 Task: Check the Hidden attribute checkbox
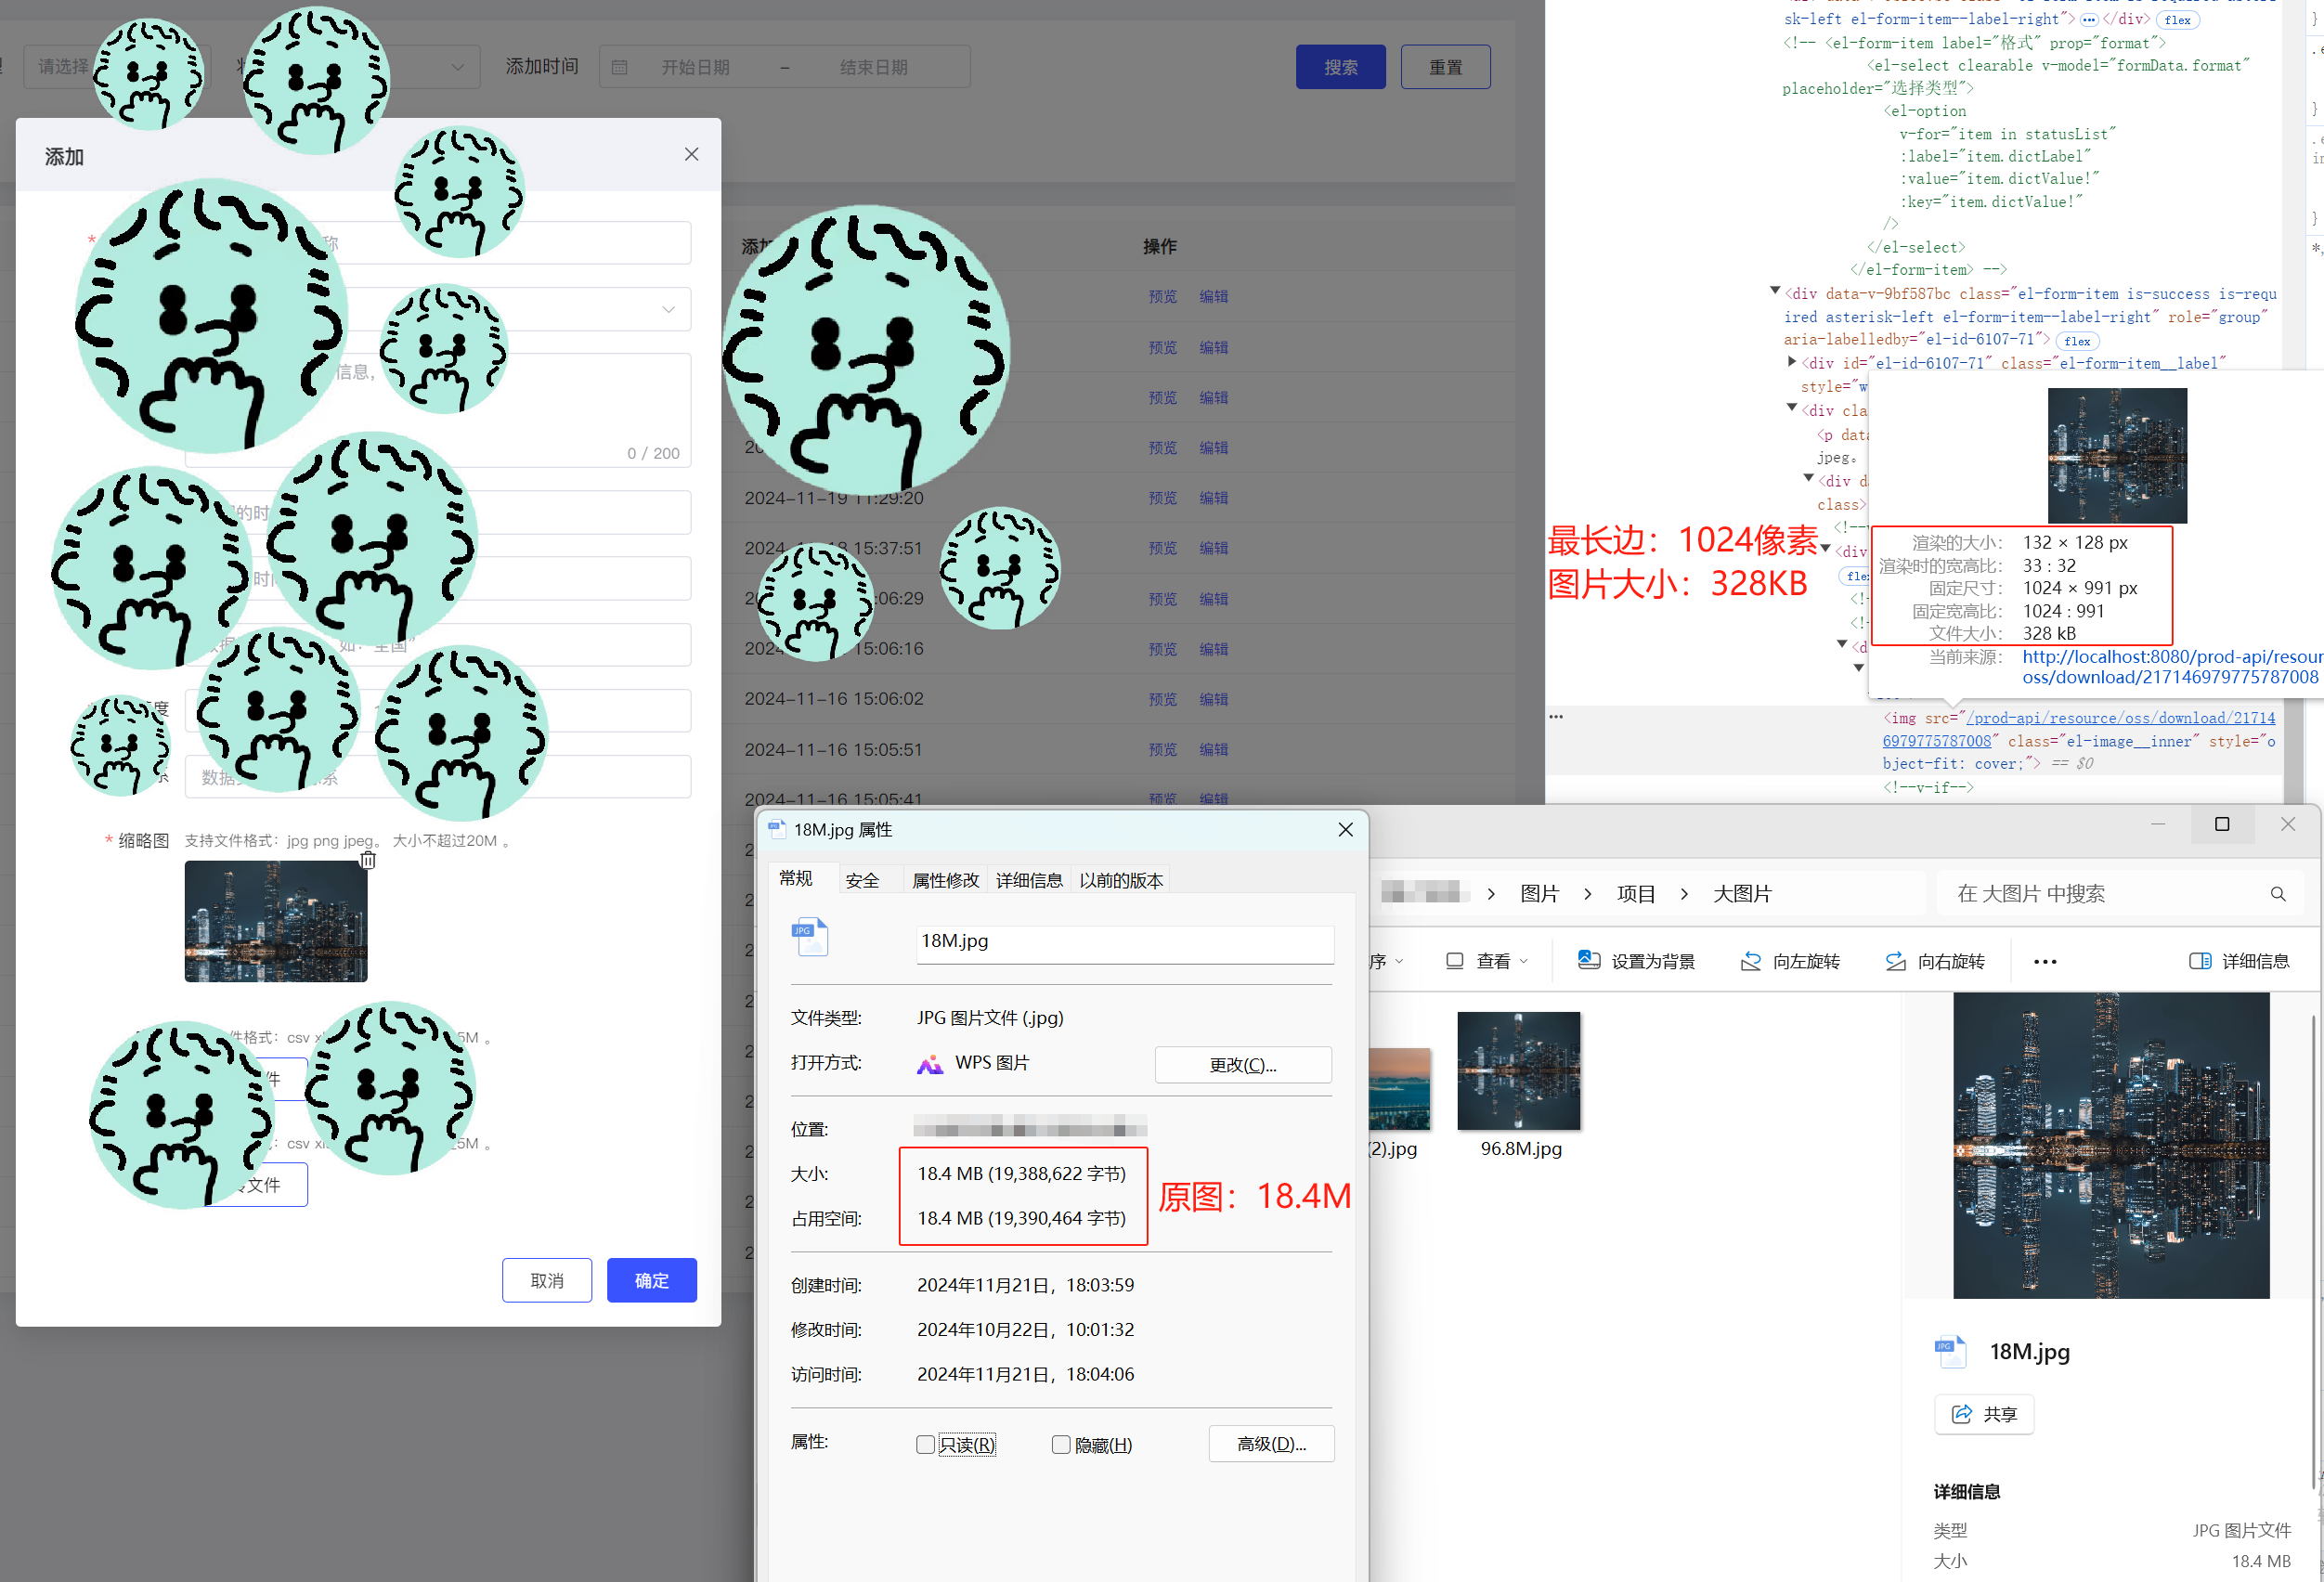[x=1061, y=1444]
